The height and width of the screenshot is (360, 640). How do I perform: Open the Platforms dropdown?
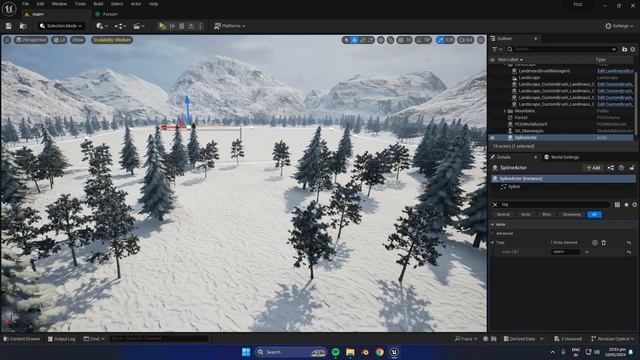pos(230,26)
